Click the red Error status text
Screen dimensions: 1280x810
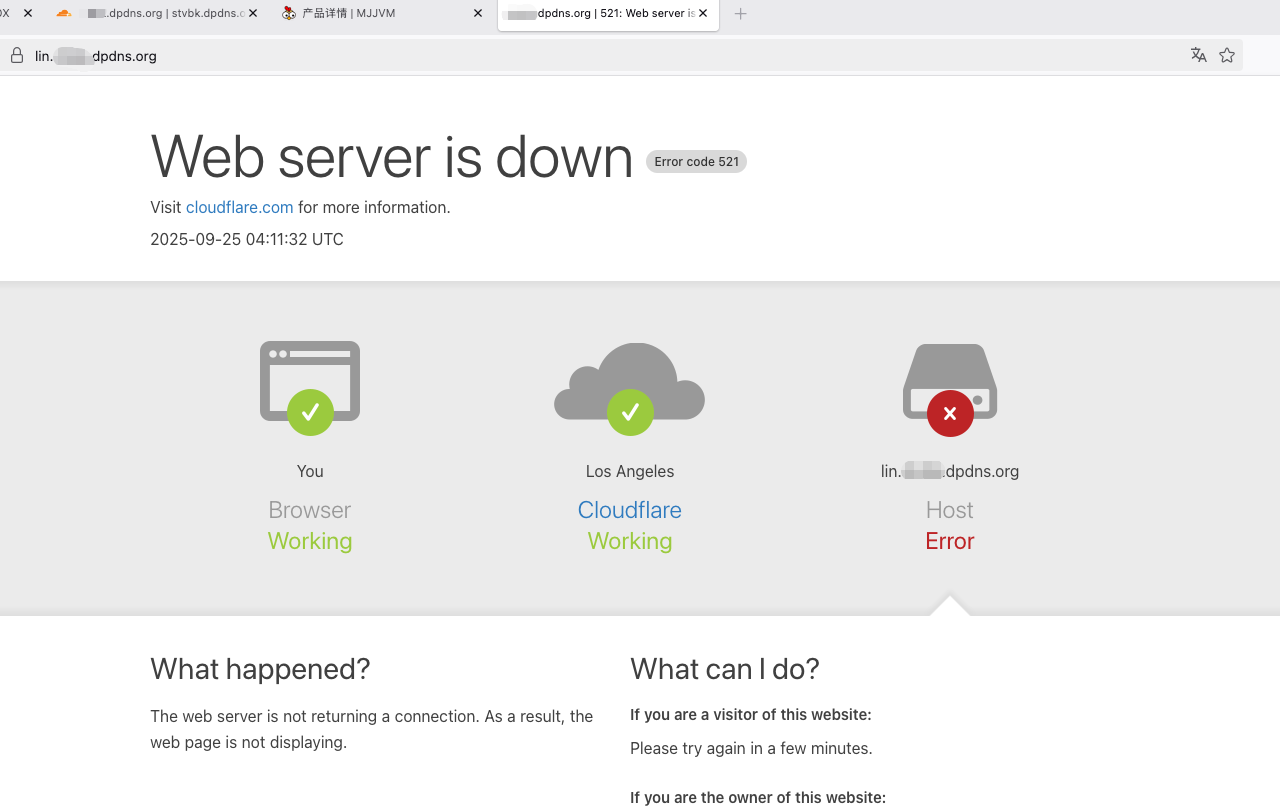point(949,541)
